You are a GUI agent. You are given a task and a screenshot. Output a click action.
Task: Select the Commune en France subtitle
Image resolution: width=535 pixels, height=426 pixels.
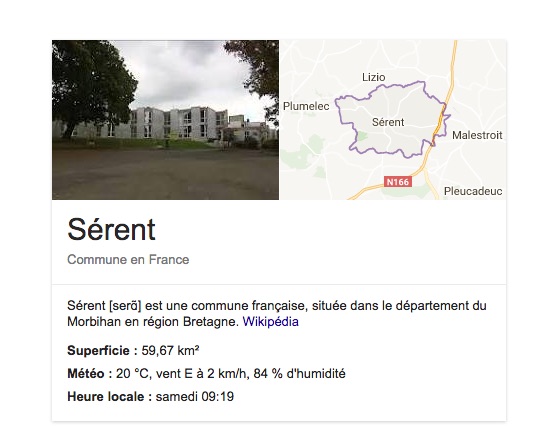[128, 260]
